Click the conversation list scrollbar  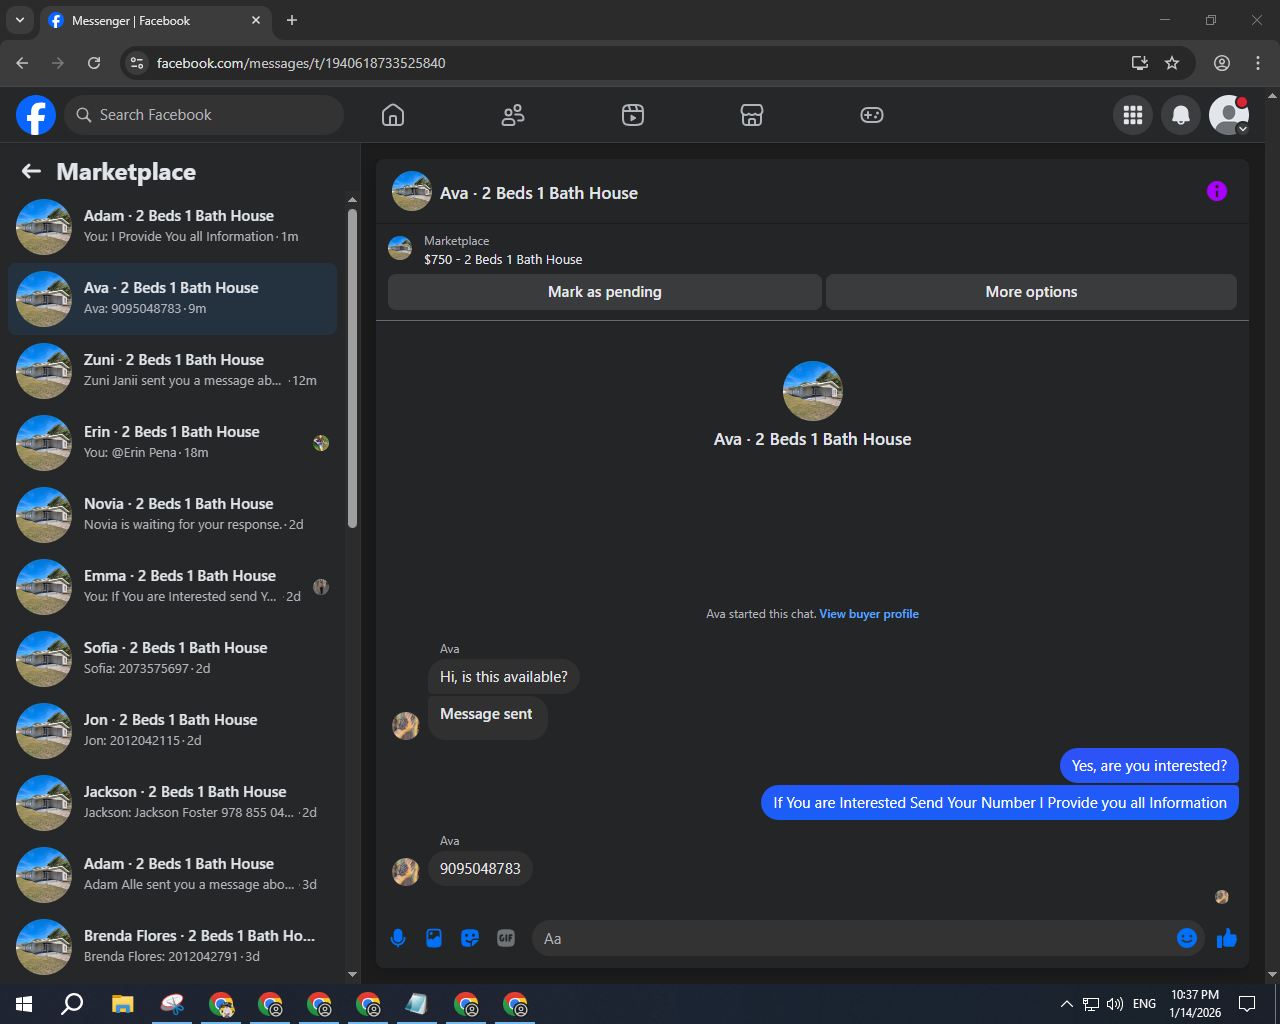(352, 368)
